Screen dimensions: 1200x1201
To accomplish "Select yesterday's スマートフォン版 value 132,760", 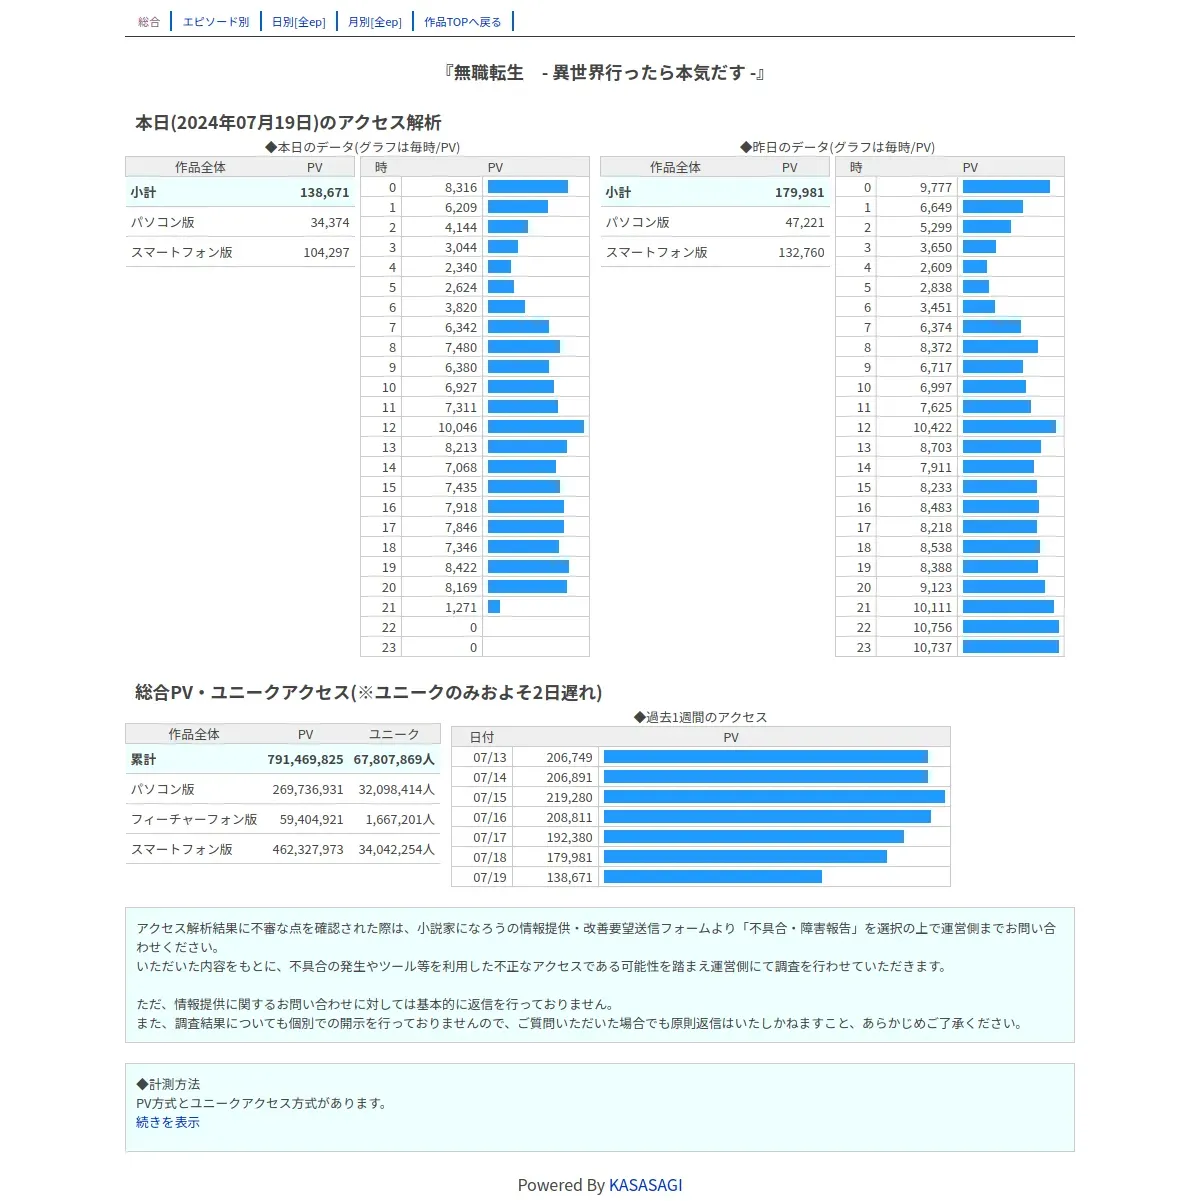I will coord(802,252).
